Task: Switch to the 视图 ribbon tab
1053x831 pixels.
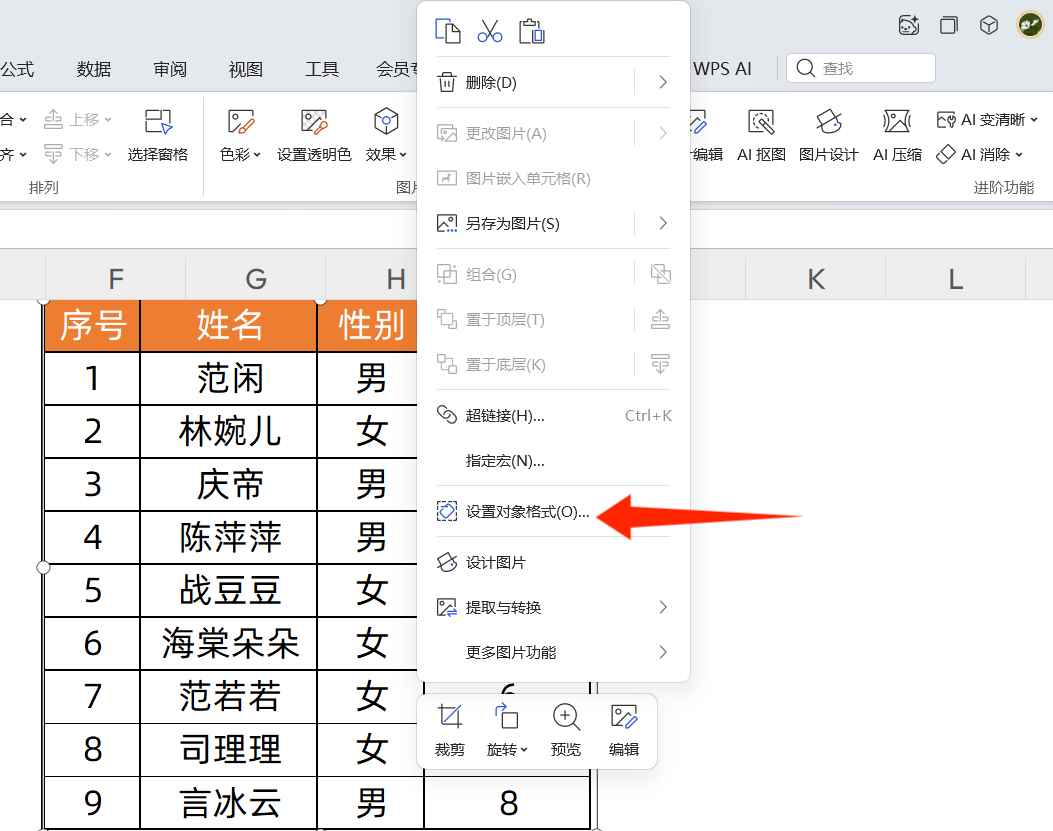Action: (x=246, y=69)
